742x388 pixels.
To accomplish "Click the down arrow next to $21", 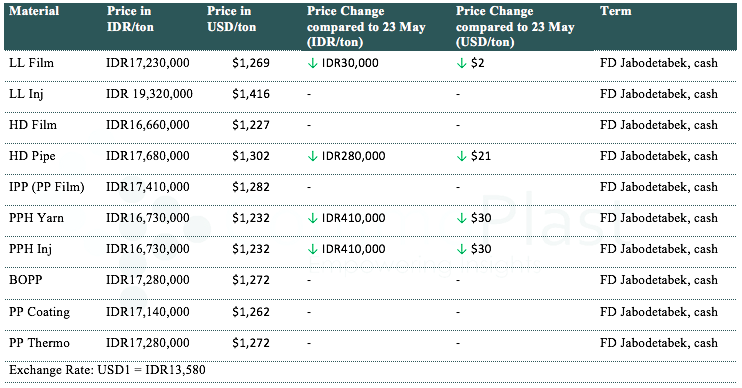I will click(461, 156).
